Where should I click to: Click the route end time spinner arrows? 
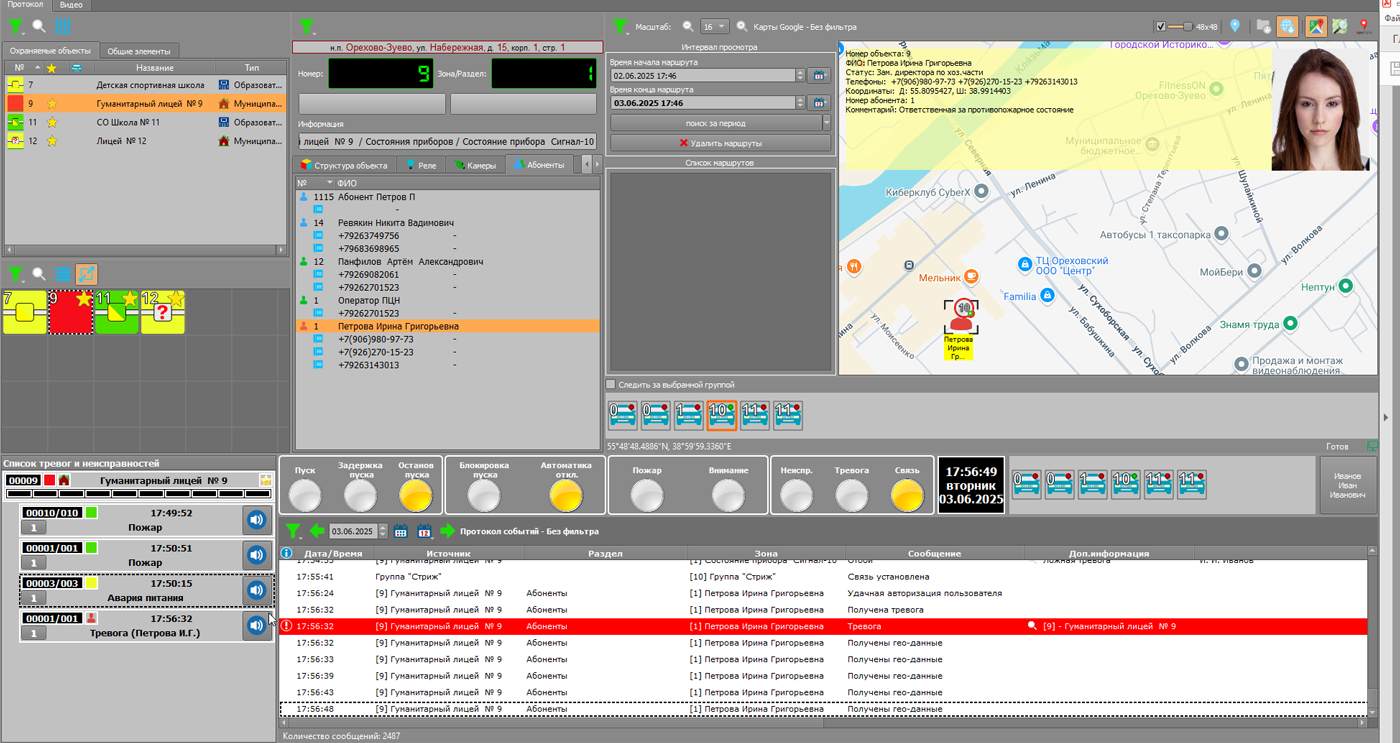click(x=800, y=103)
